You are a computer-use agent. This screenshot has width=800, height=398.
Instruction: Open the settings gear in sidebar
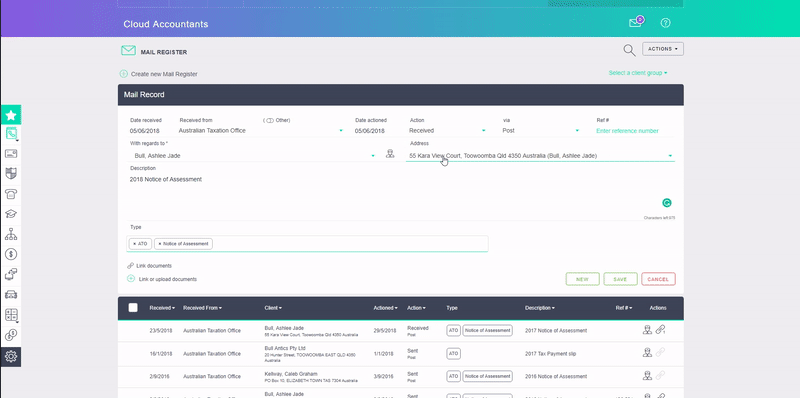(11, 356)
